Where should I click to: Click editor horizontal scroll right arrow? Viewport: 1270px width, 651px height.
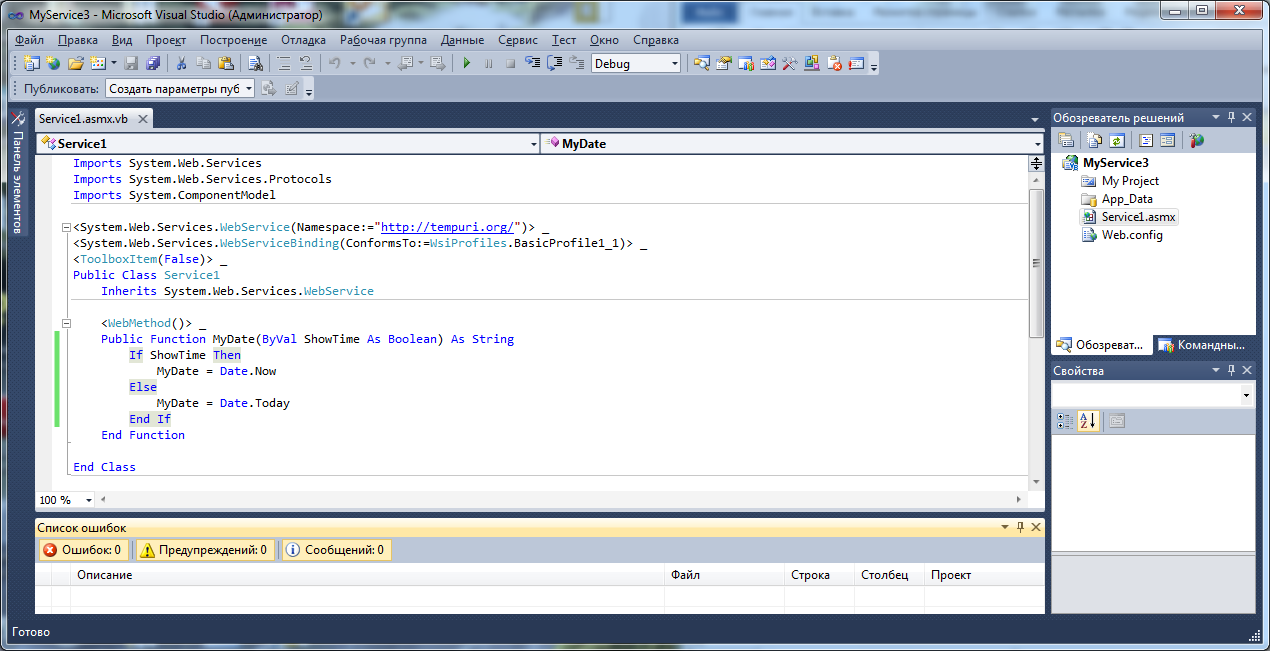click(1019, 499)
